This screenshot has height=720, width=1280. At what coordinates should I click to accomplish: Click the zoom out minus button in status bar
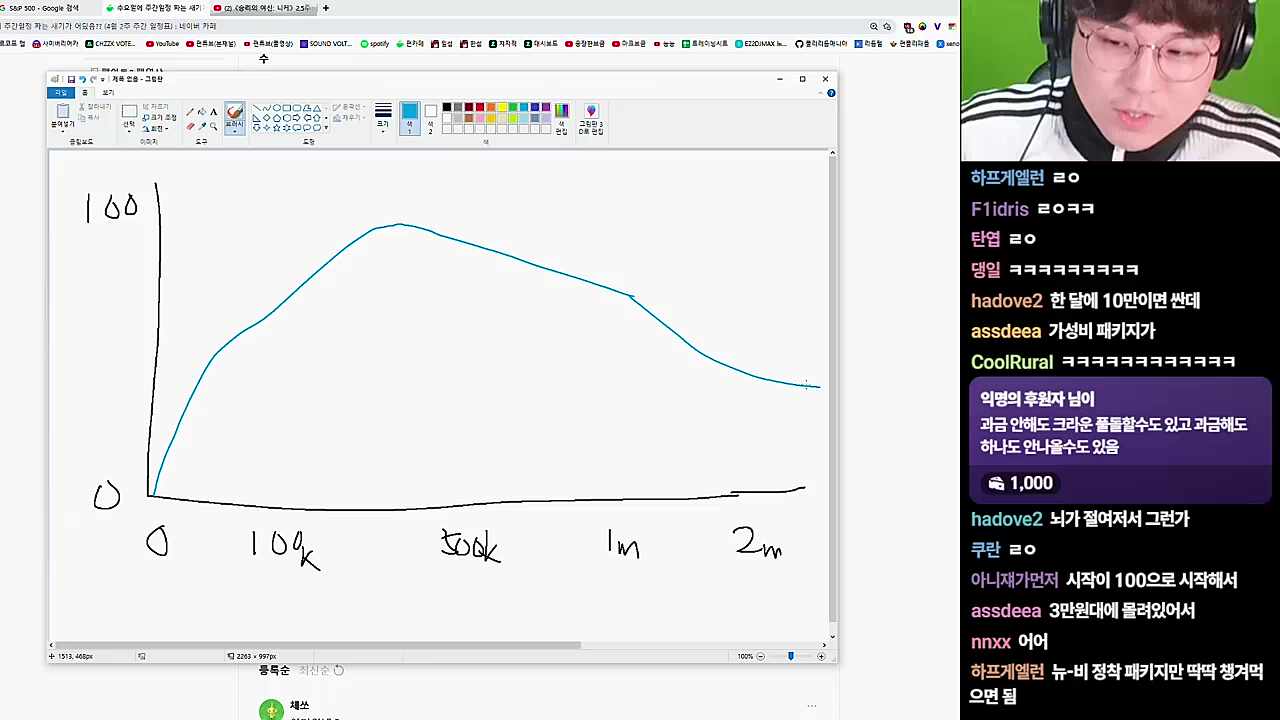point(760,656)
